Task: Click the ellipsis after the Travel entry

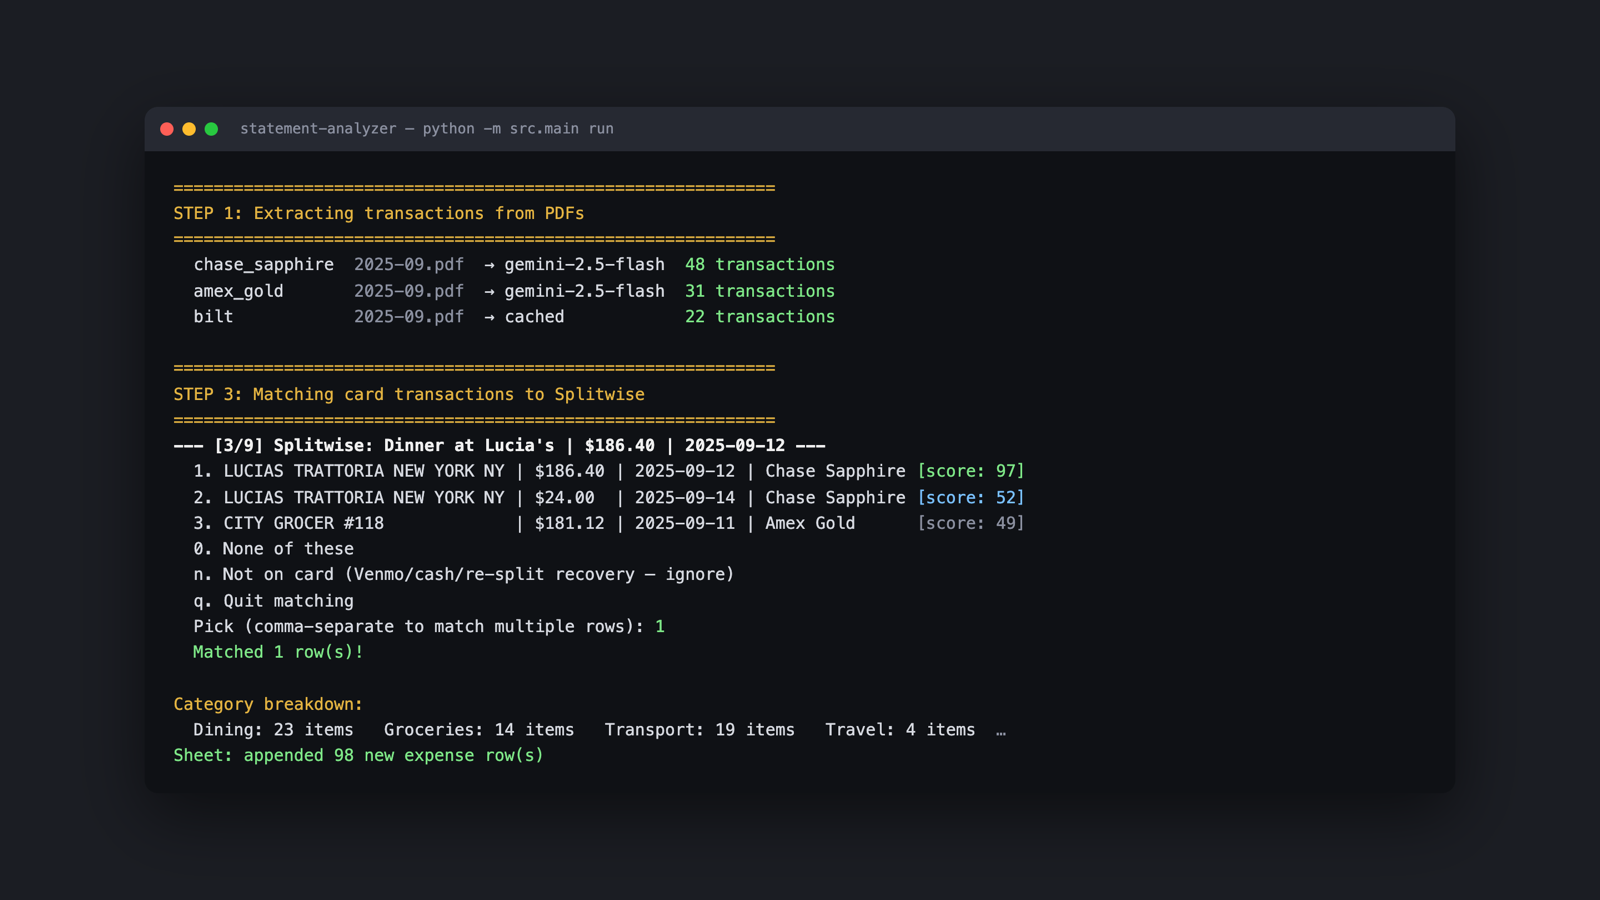Action: pyautogui.click(x=1001, y=732)
